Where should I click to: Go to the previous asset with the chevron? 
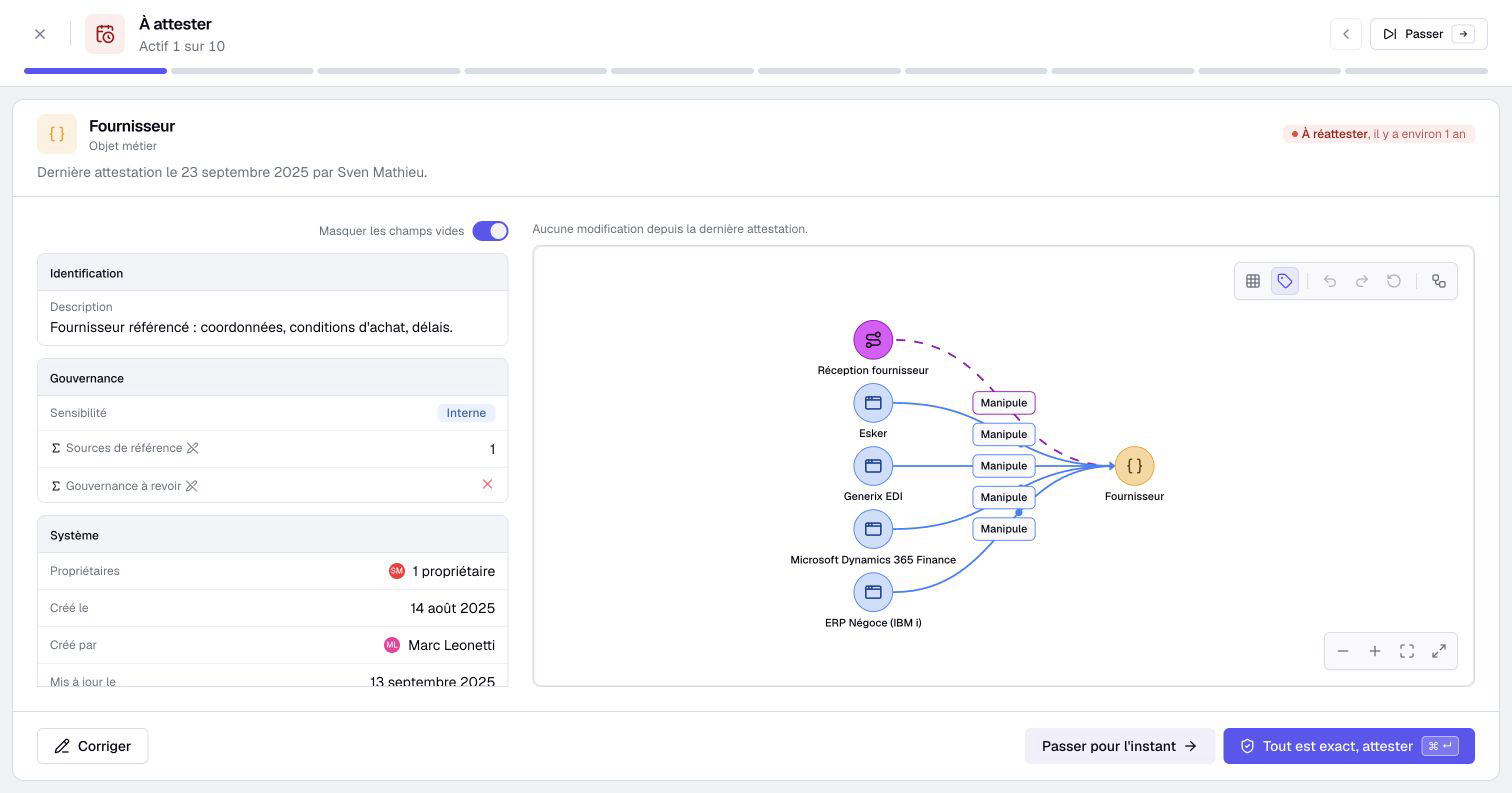click(x=1346, y=34)
